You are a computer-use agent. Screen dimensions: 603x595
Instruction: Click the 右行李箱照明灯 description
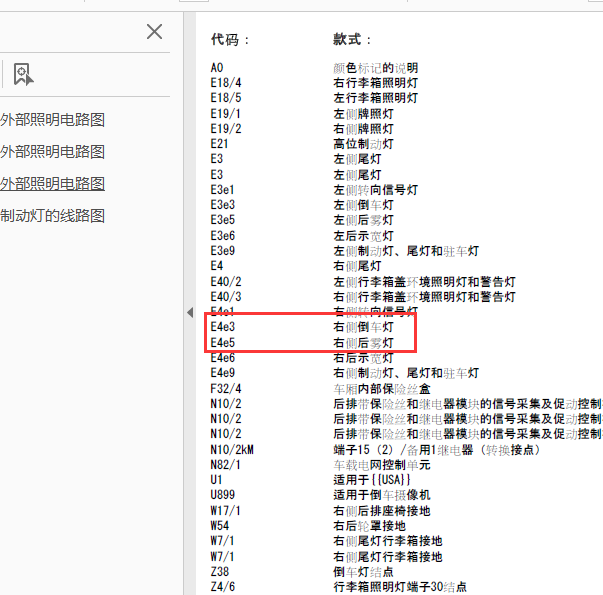(375, 83)
